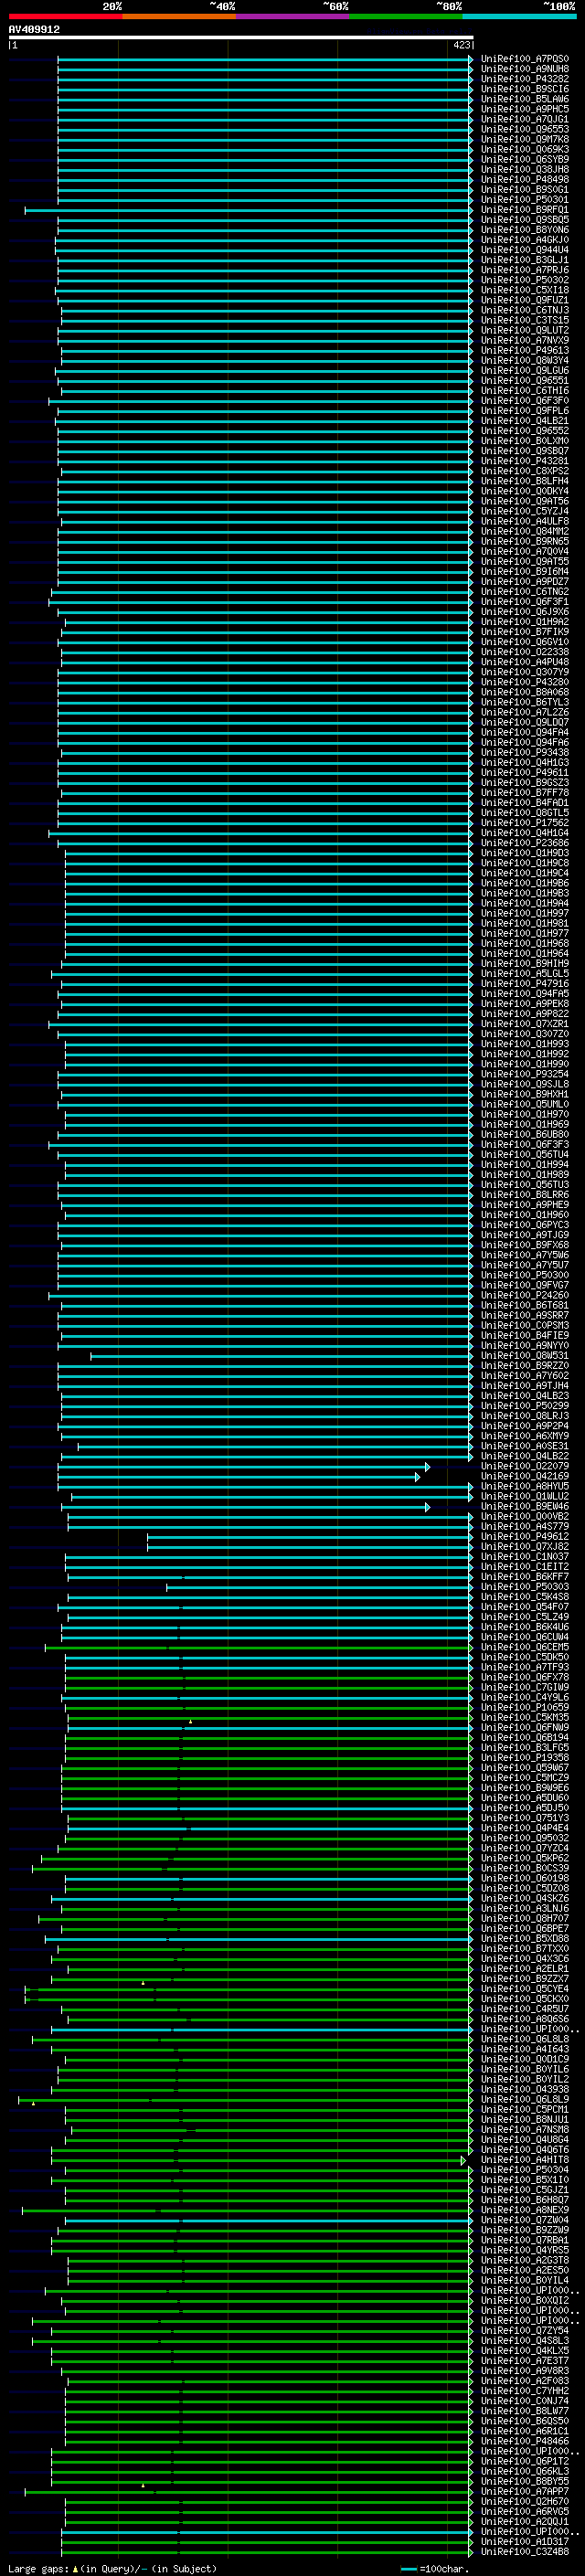Select hit label UniRef100_P50303

click(x=525, y=1587)
